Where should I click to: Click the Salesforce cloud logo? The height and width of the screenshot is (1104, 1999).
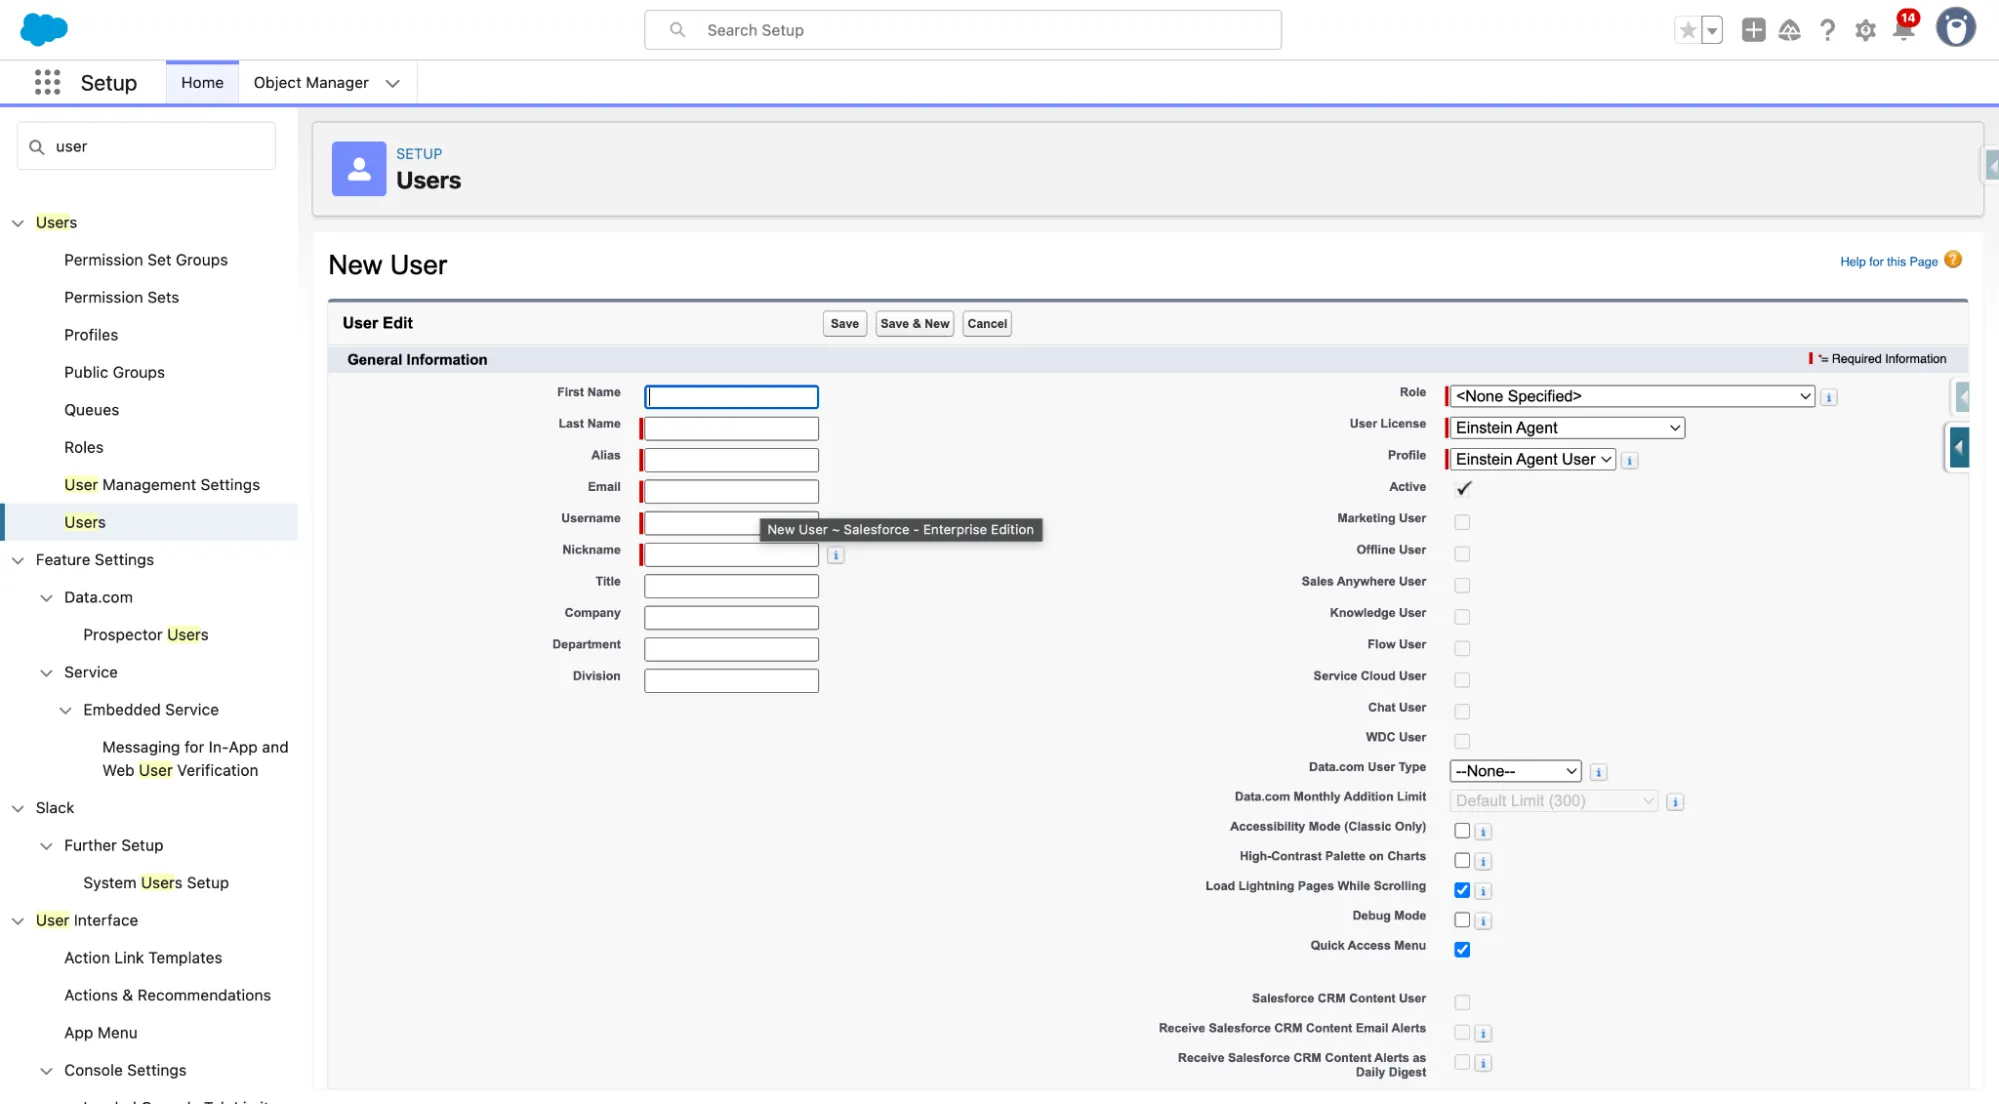[x=44, y=29]
